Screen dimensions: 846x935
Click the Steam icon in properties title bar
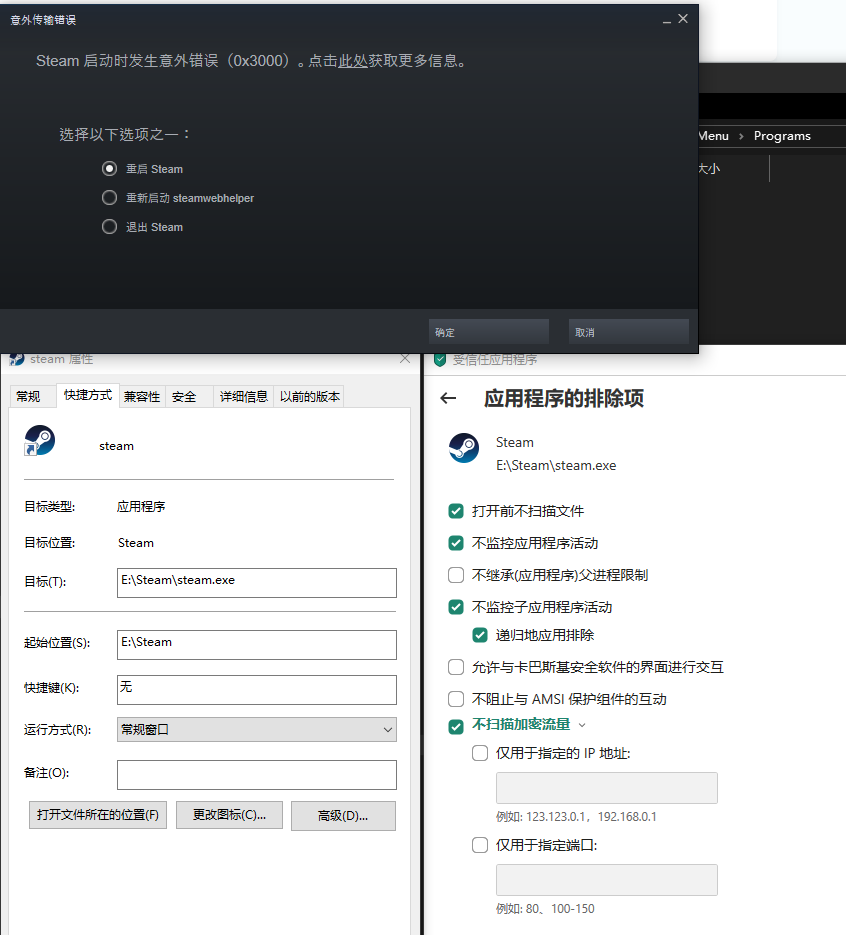pyautogui.click(x=17, y=359)
